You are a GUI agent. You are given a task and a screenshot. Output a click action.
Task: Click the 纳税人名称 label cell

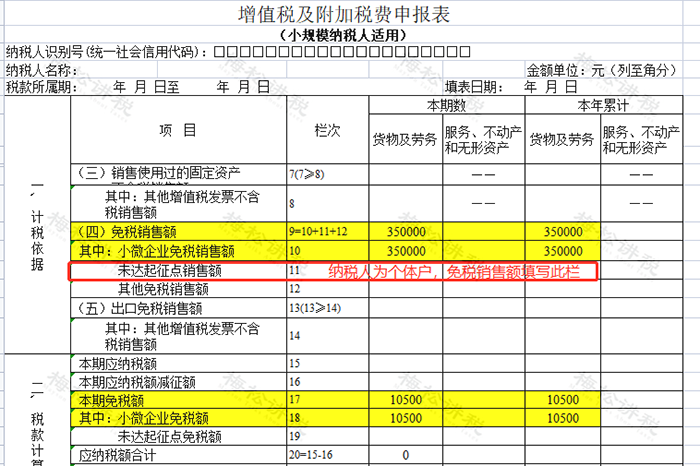[x=42, y=70]
